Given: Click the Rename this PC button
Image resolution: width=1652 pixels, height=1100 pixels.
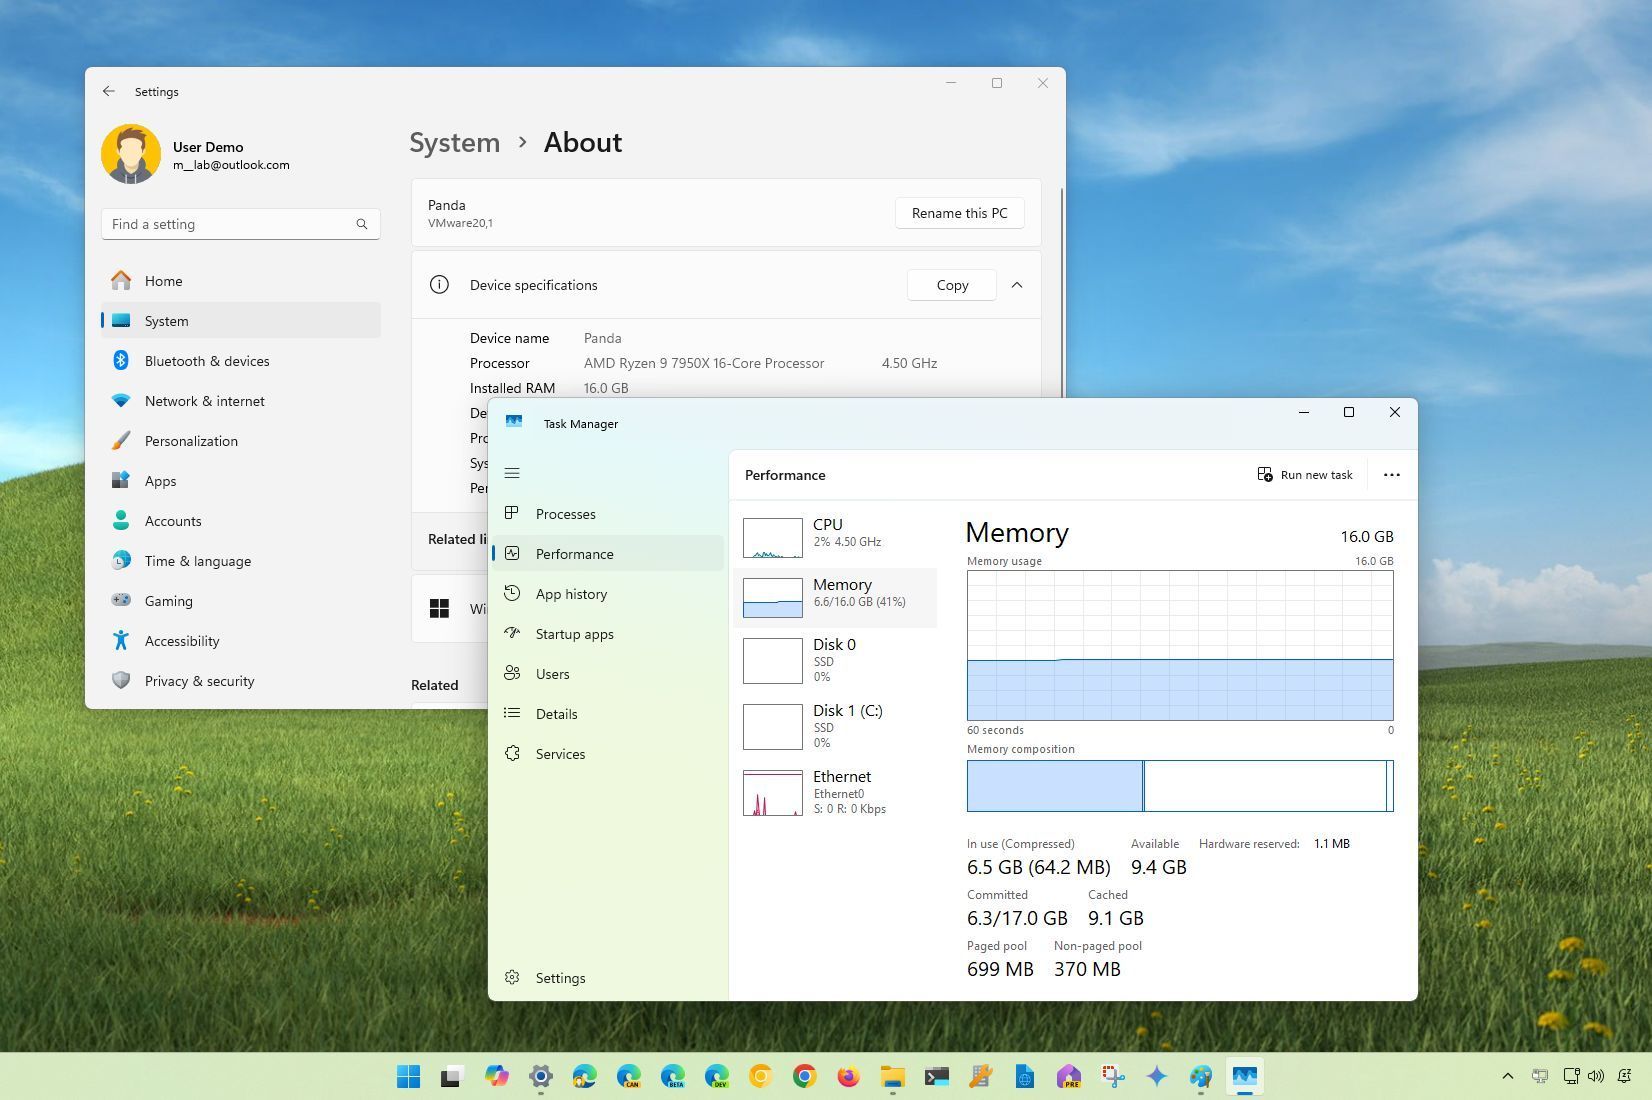Looking at the screenshot, I should 958,212.
